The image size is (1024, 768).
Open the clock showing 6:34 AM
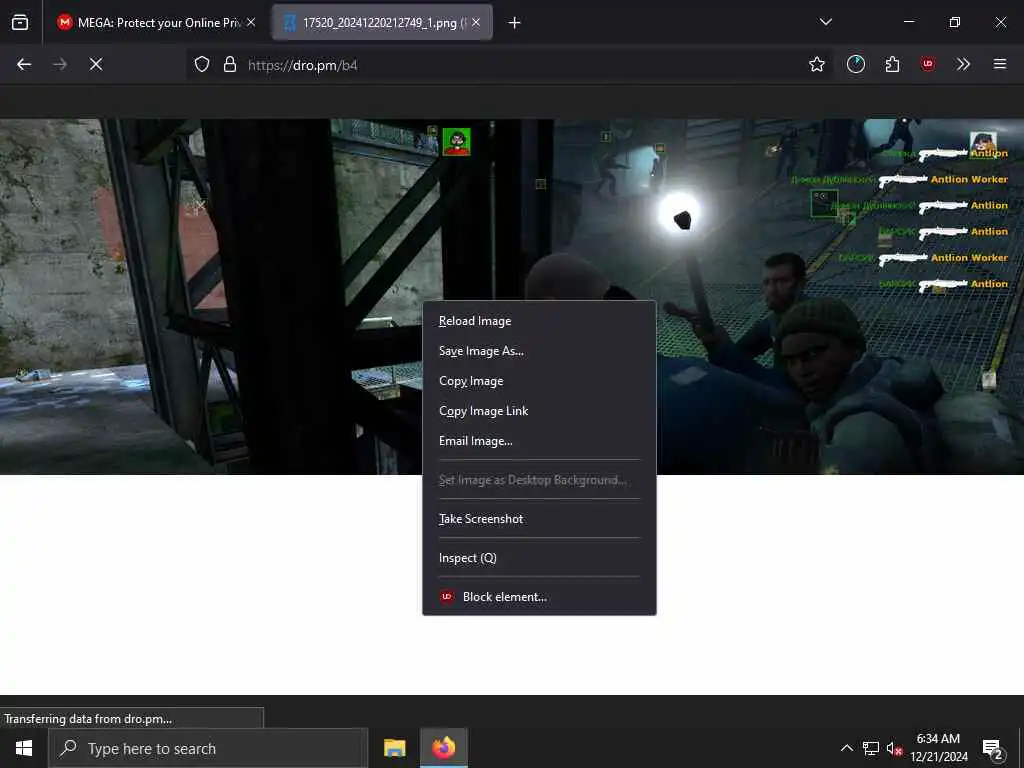[938, 748]
